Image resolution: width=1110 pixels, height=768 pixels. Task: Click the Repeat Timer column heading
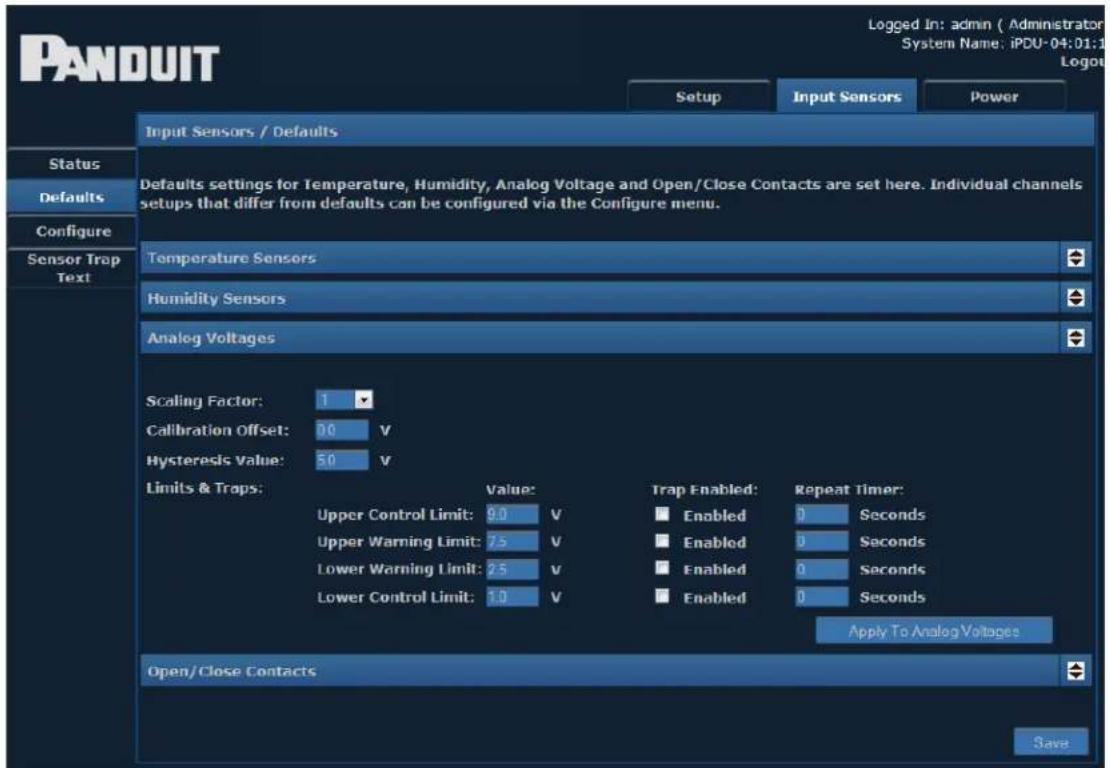tap(849, 489)
